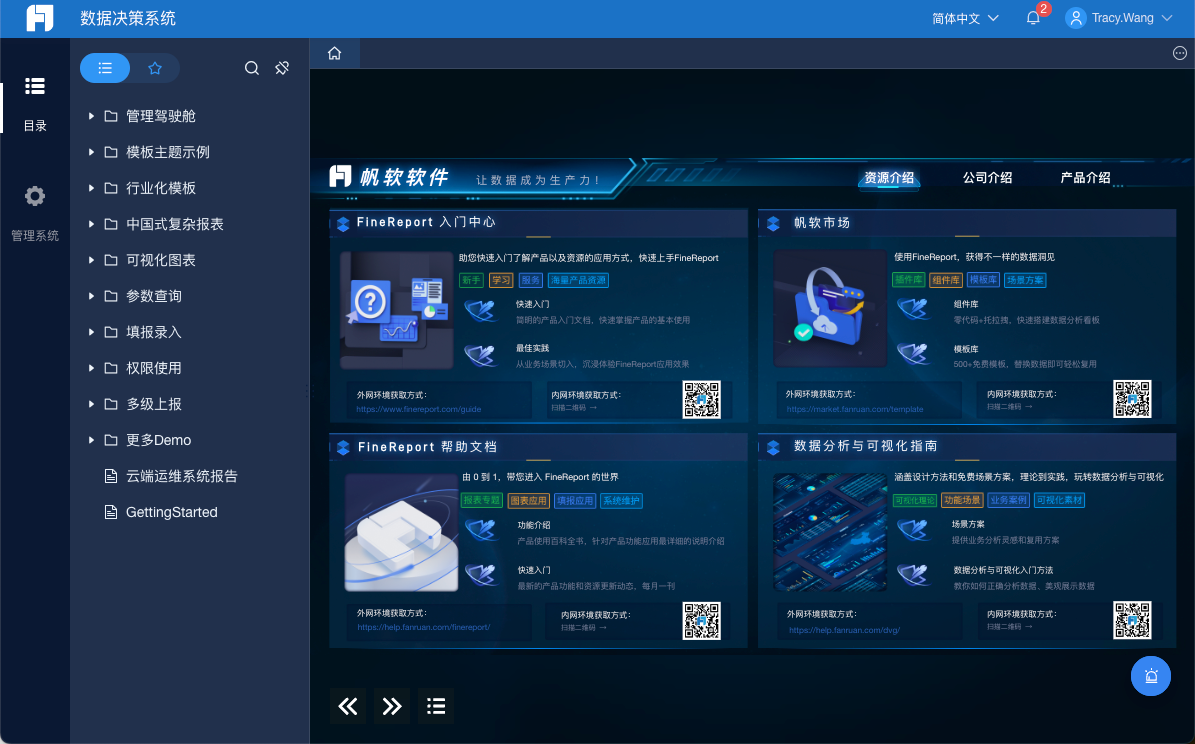This screenshot has height=744, width=1195.
Task: Click the 云端运维系统报告 document icon
Action: point(111,476)
